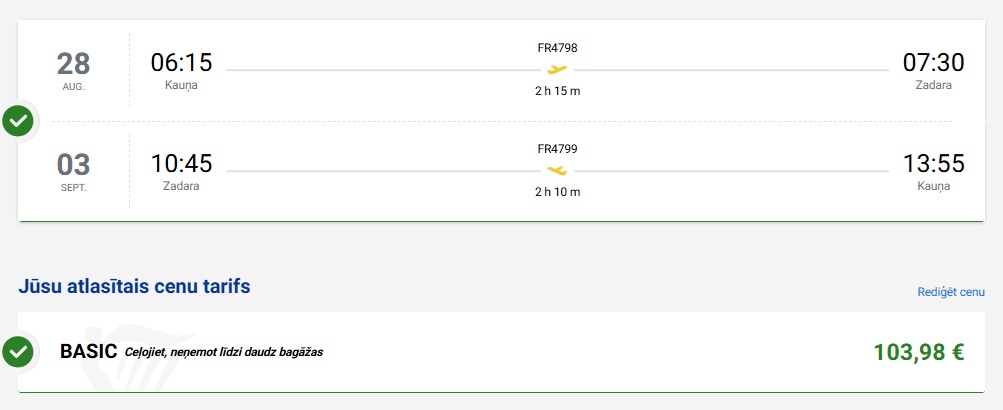Click the Jūsu atlasītais cenu tarifs heading
Image resolution: width=1003 pixels, height=410 pixels.
click(x=134, y=287)
